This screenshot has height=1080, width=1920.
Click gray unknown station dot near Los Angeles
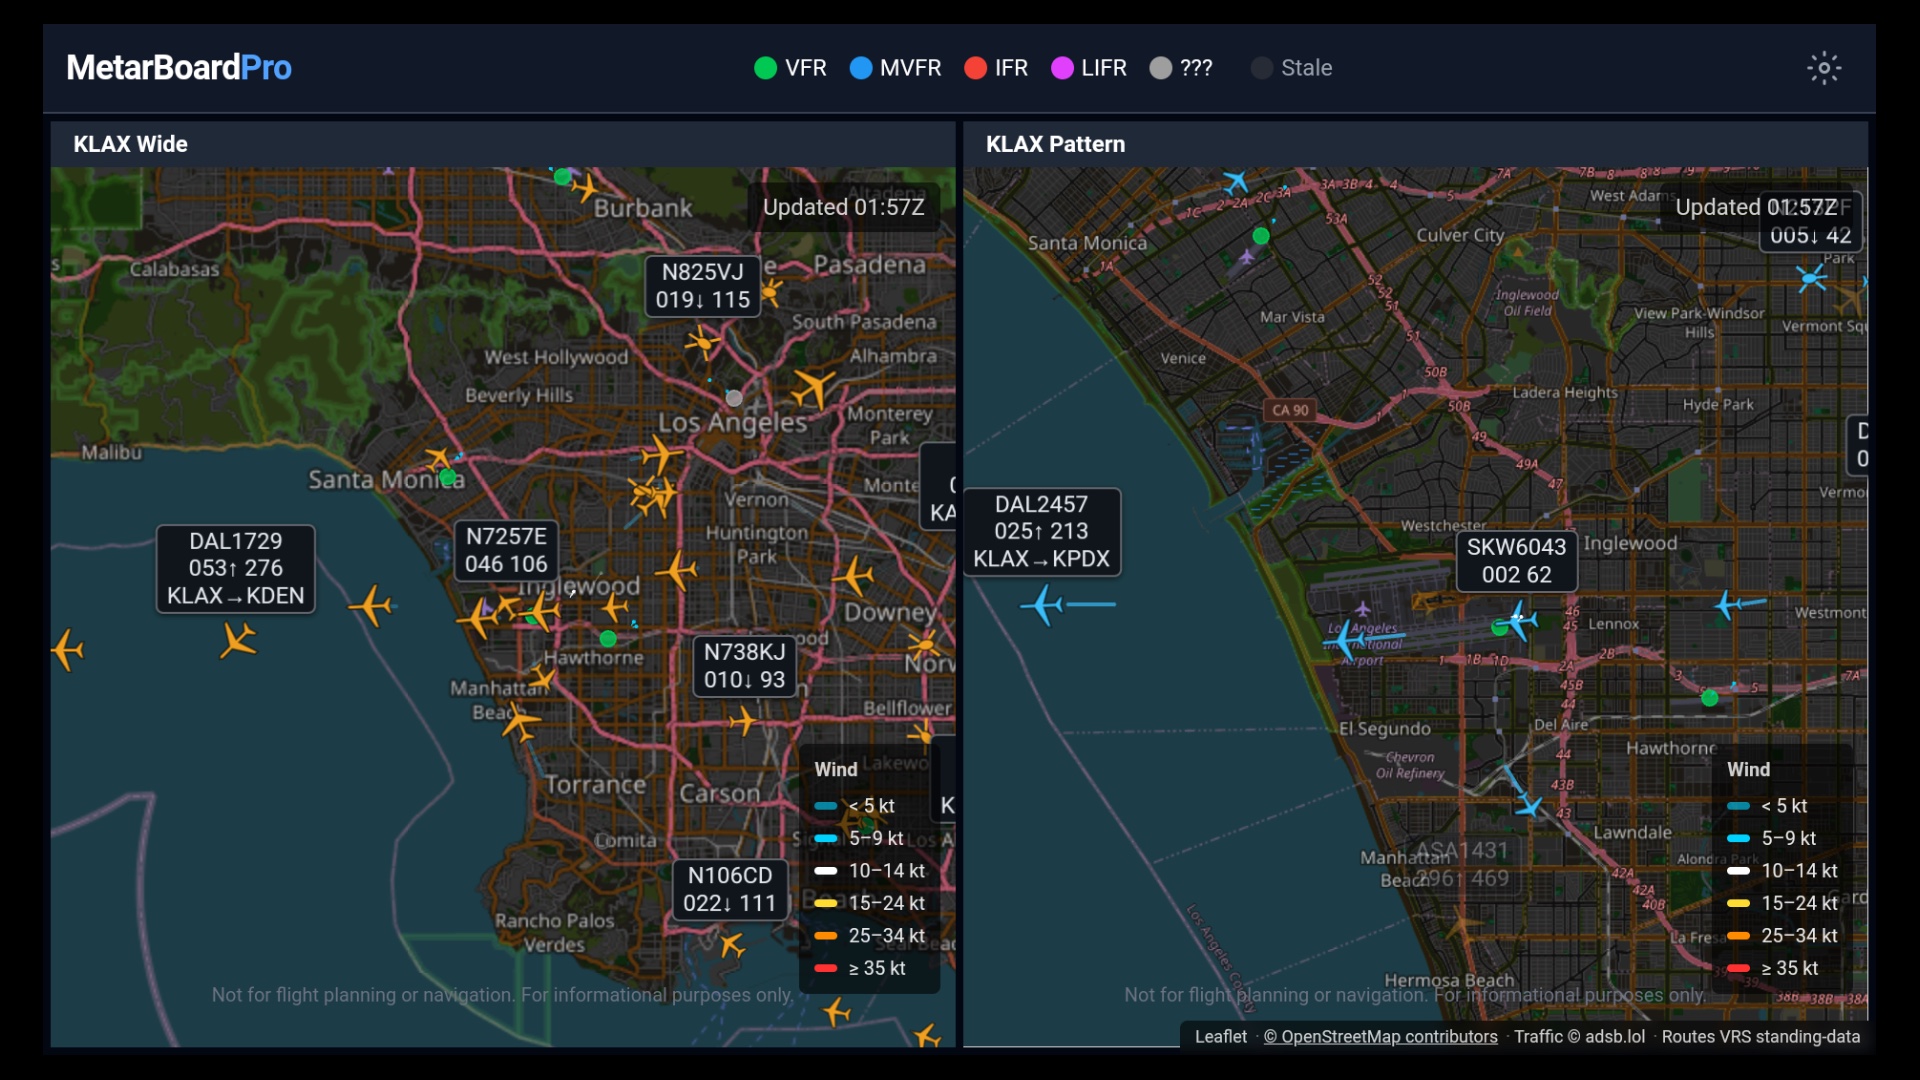pos(734,398)
